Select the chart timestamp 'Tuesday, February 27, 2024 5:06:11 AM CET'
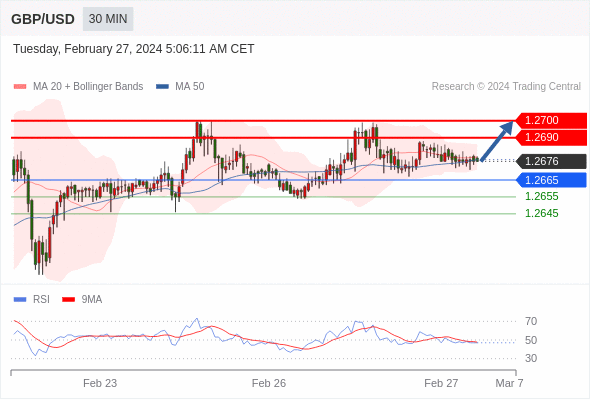 tap(134, 49)
